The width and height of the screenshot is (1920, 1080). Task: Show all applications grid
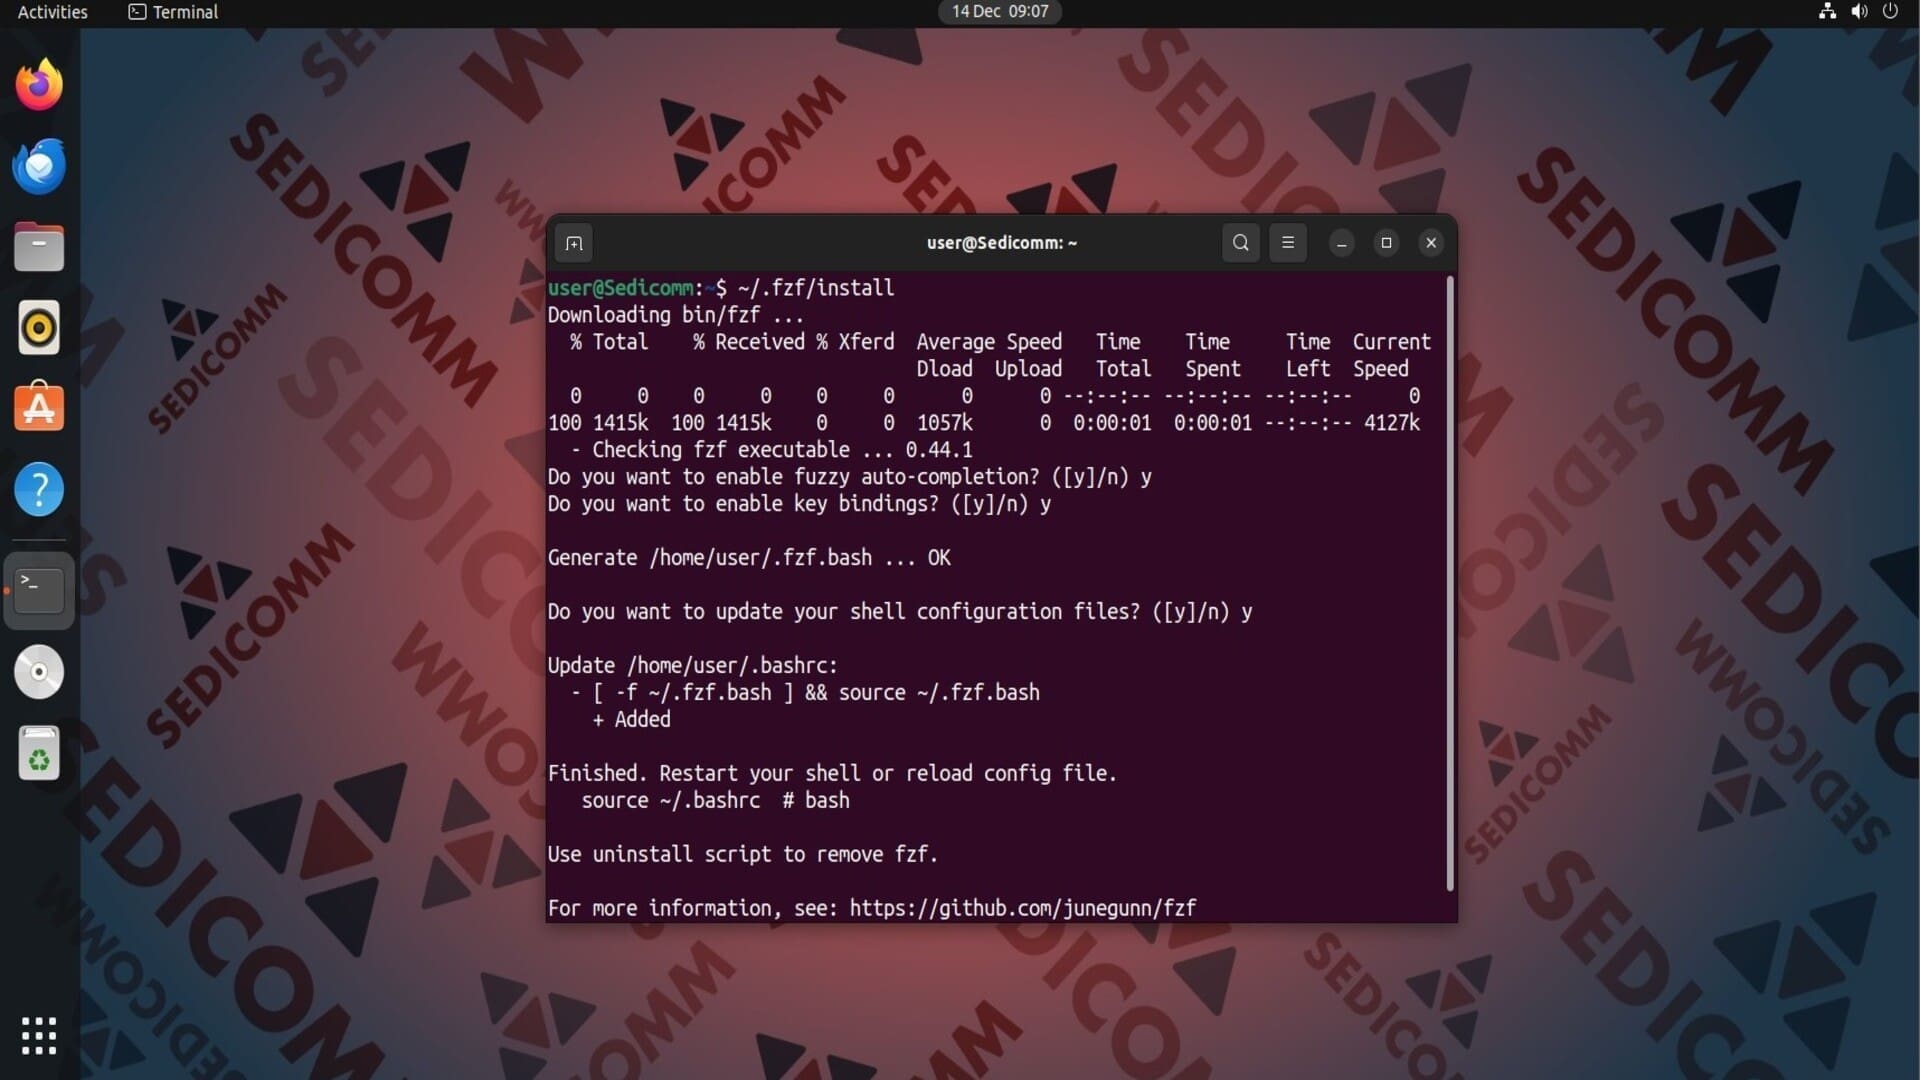click(39, 1036)
